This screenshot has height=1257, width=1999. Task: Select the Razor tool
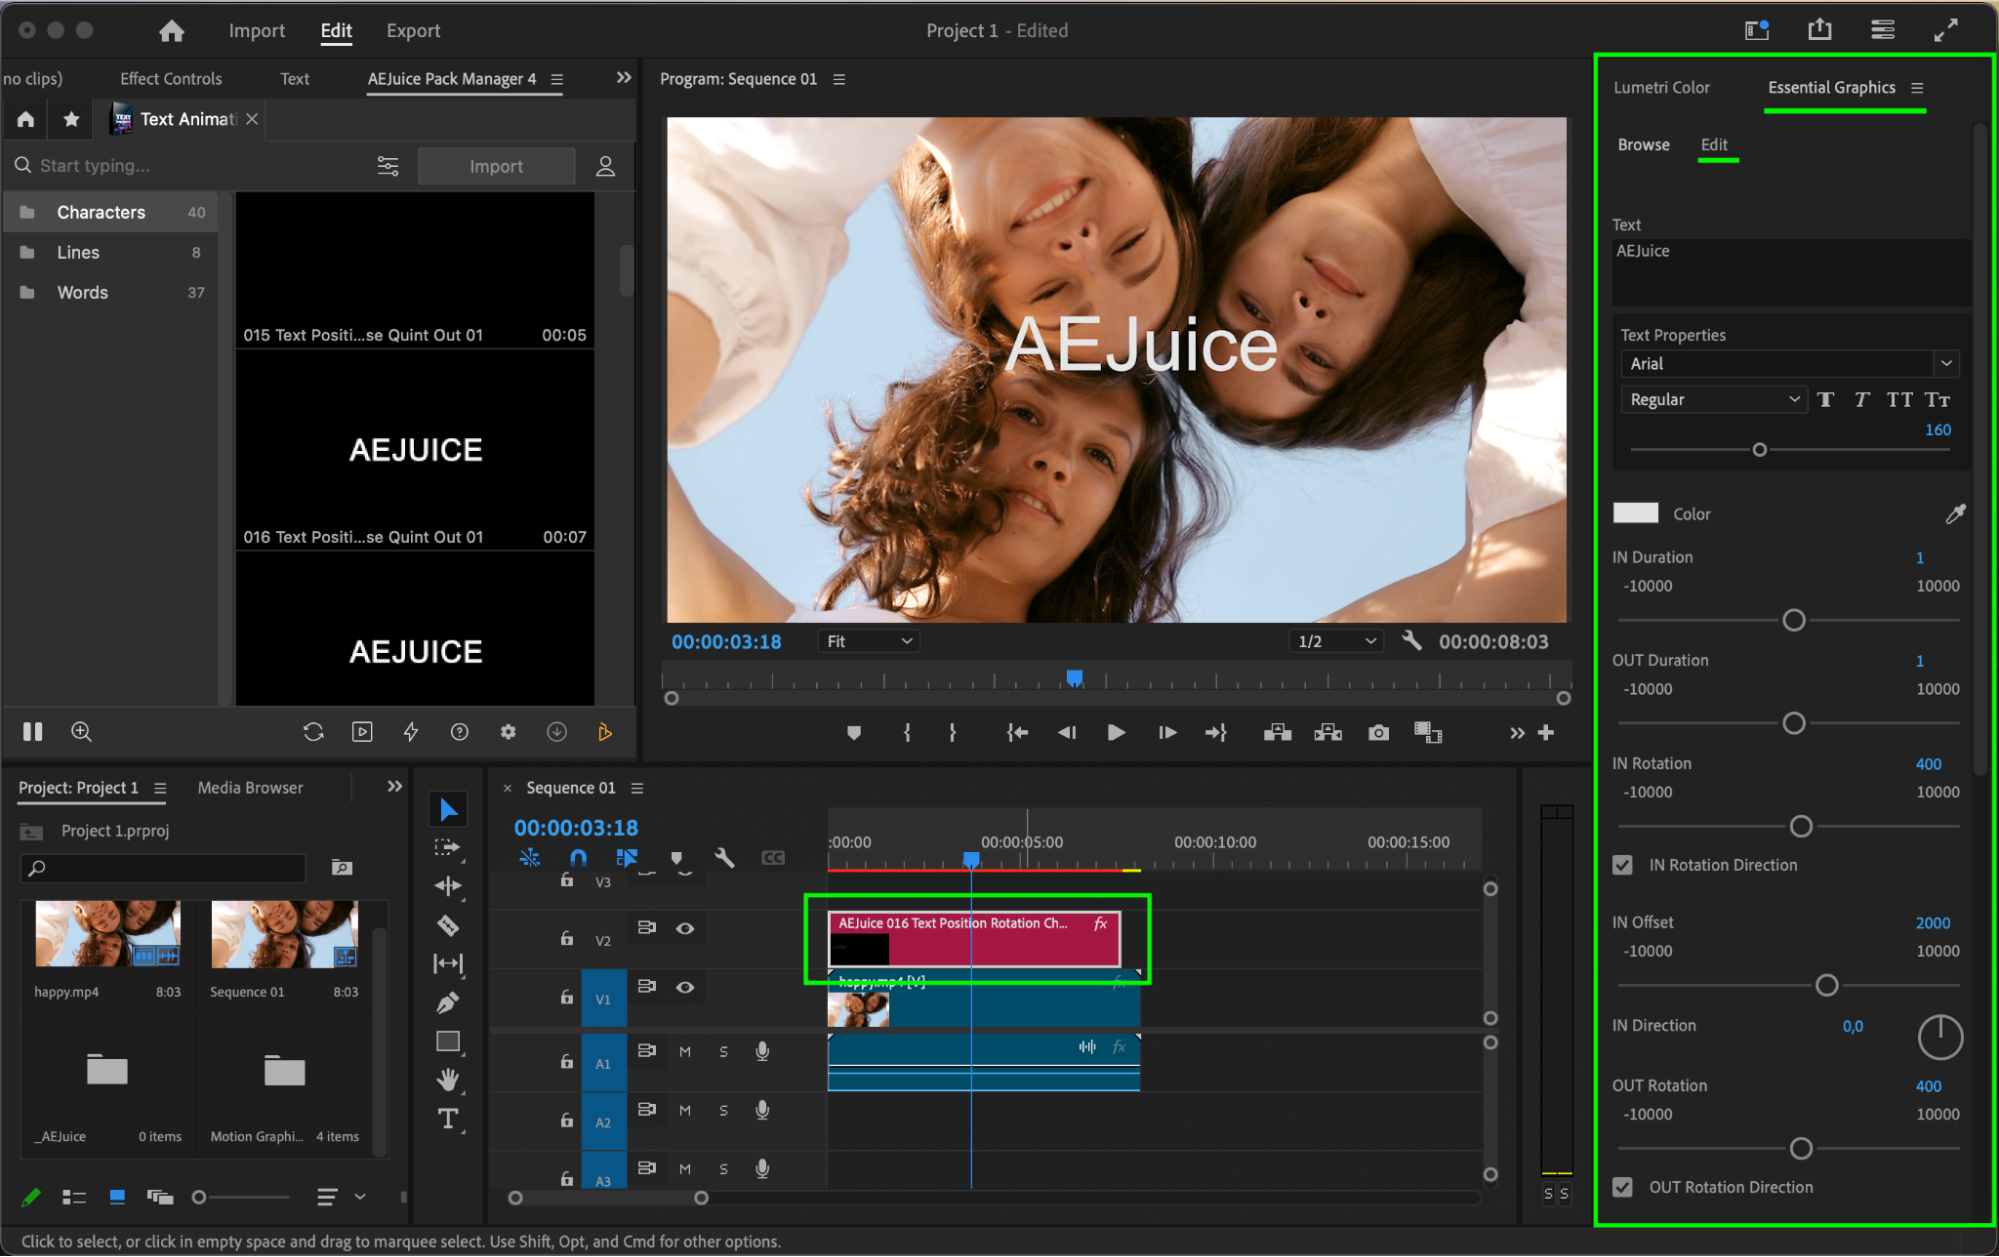coord(448,925)
